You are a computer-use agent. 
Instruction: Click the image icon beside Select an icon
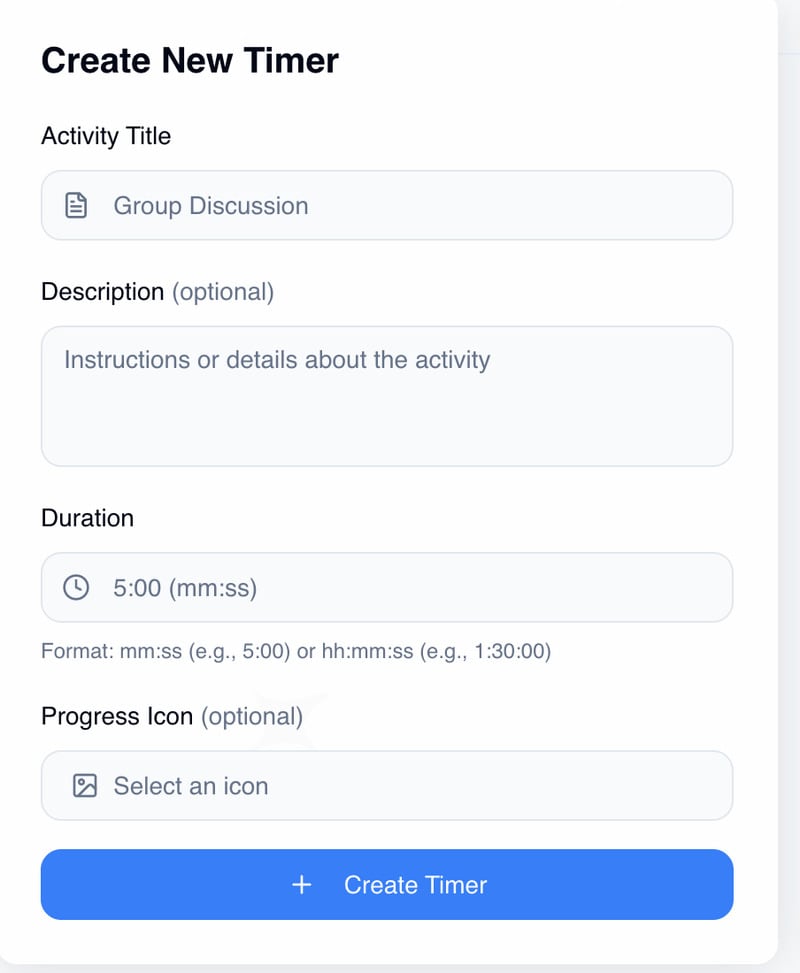point(85,786)
